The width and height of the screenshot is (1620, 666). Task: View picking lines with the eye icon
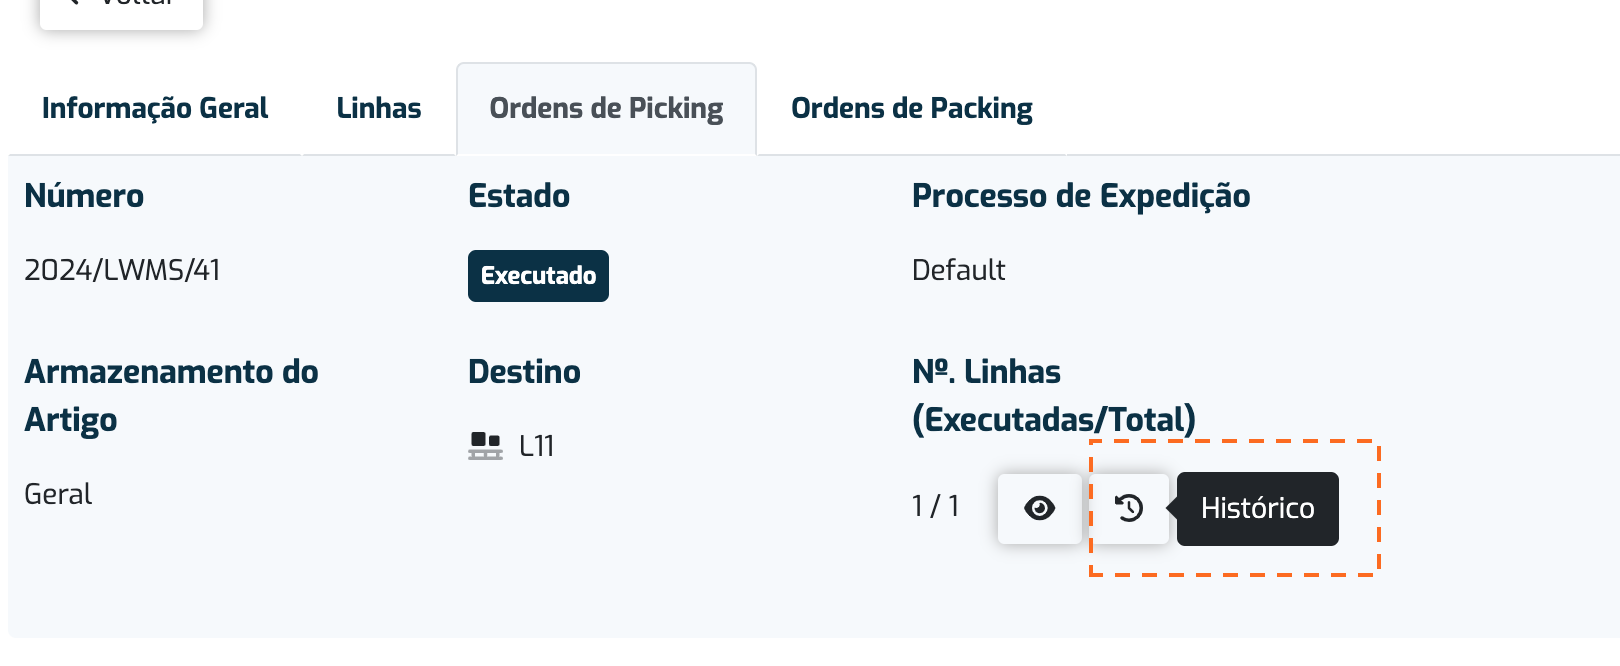tap(1039, 508)
